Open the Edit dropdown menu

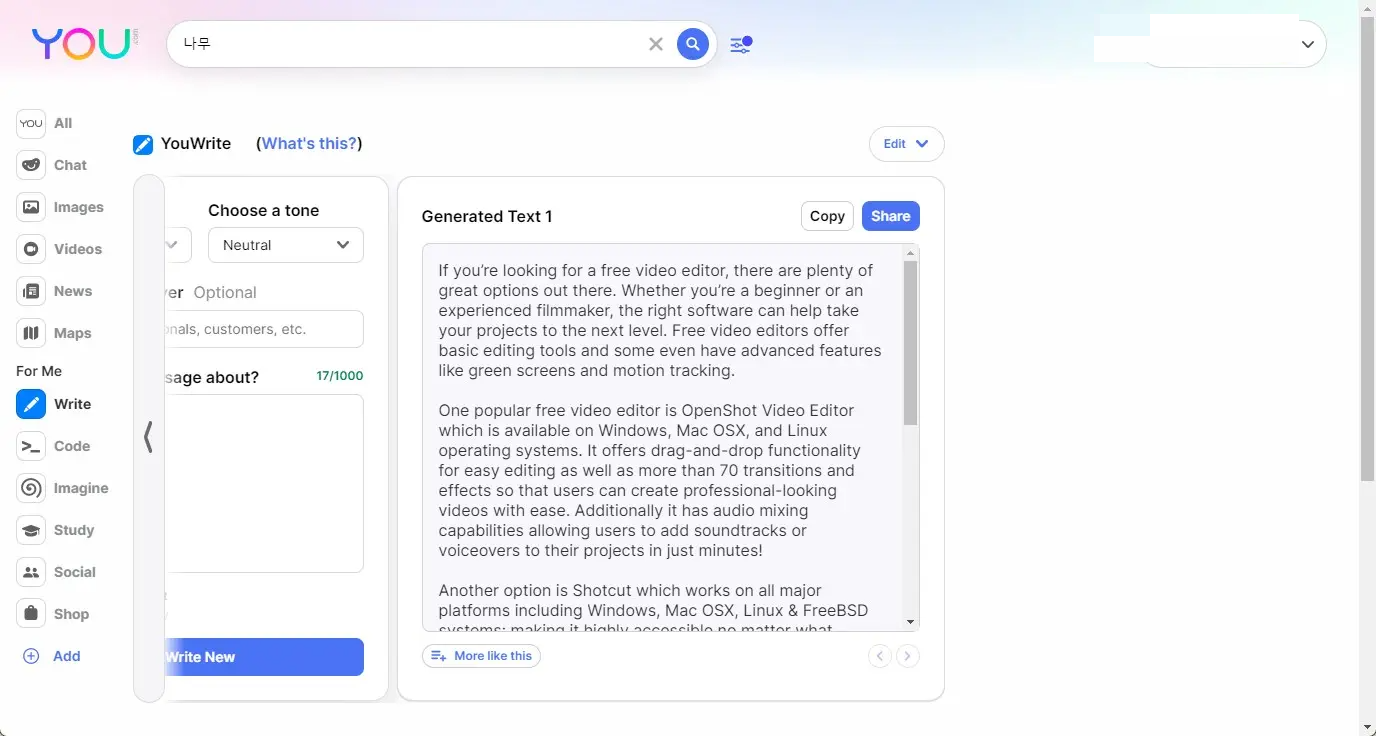coord(906,144)
